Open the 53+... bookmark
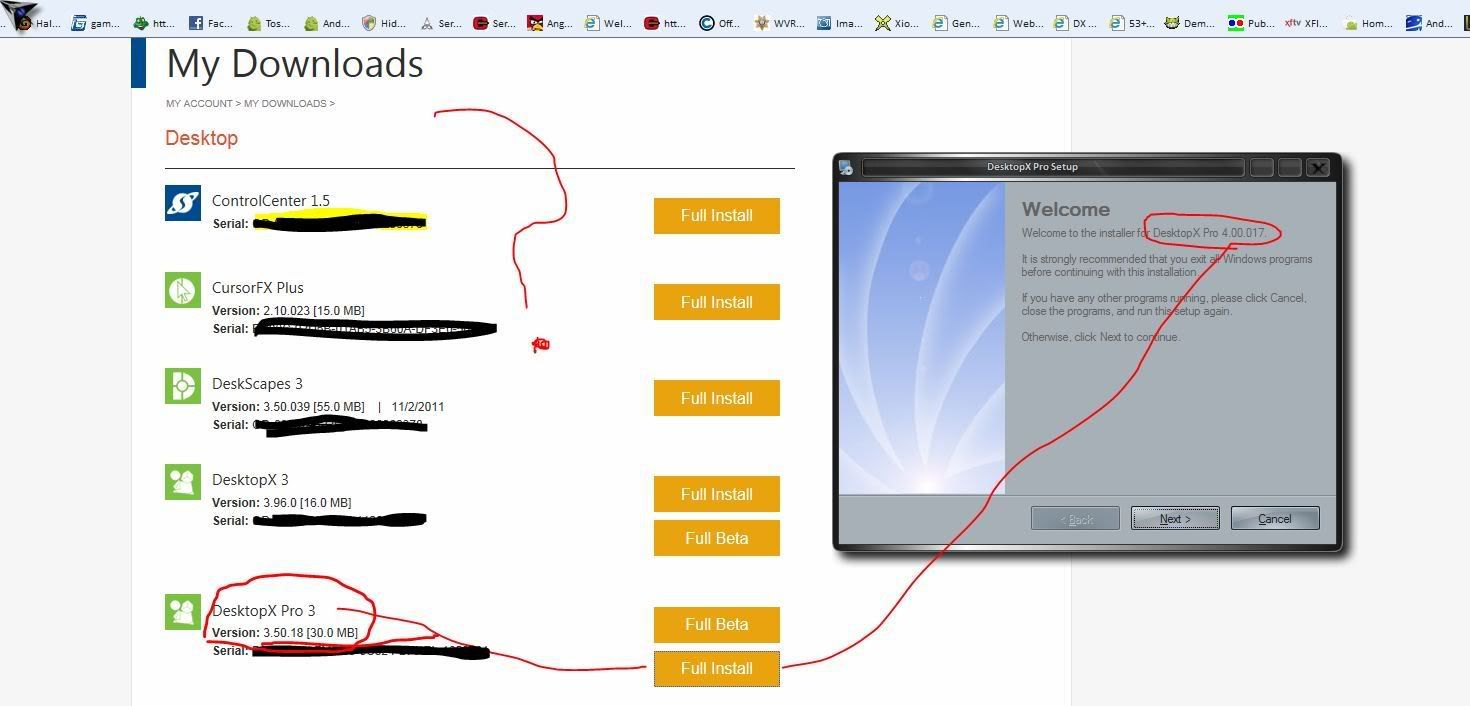 point(1131,22)
